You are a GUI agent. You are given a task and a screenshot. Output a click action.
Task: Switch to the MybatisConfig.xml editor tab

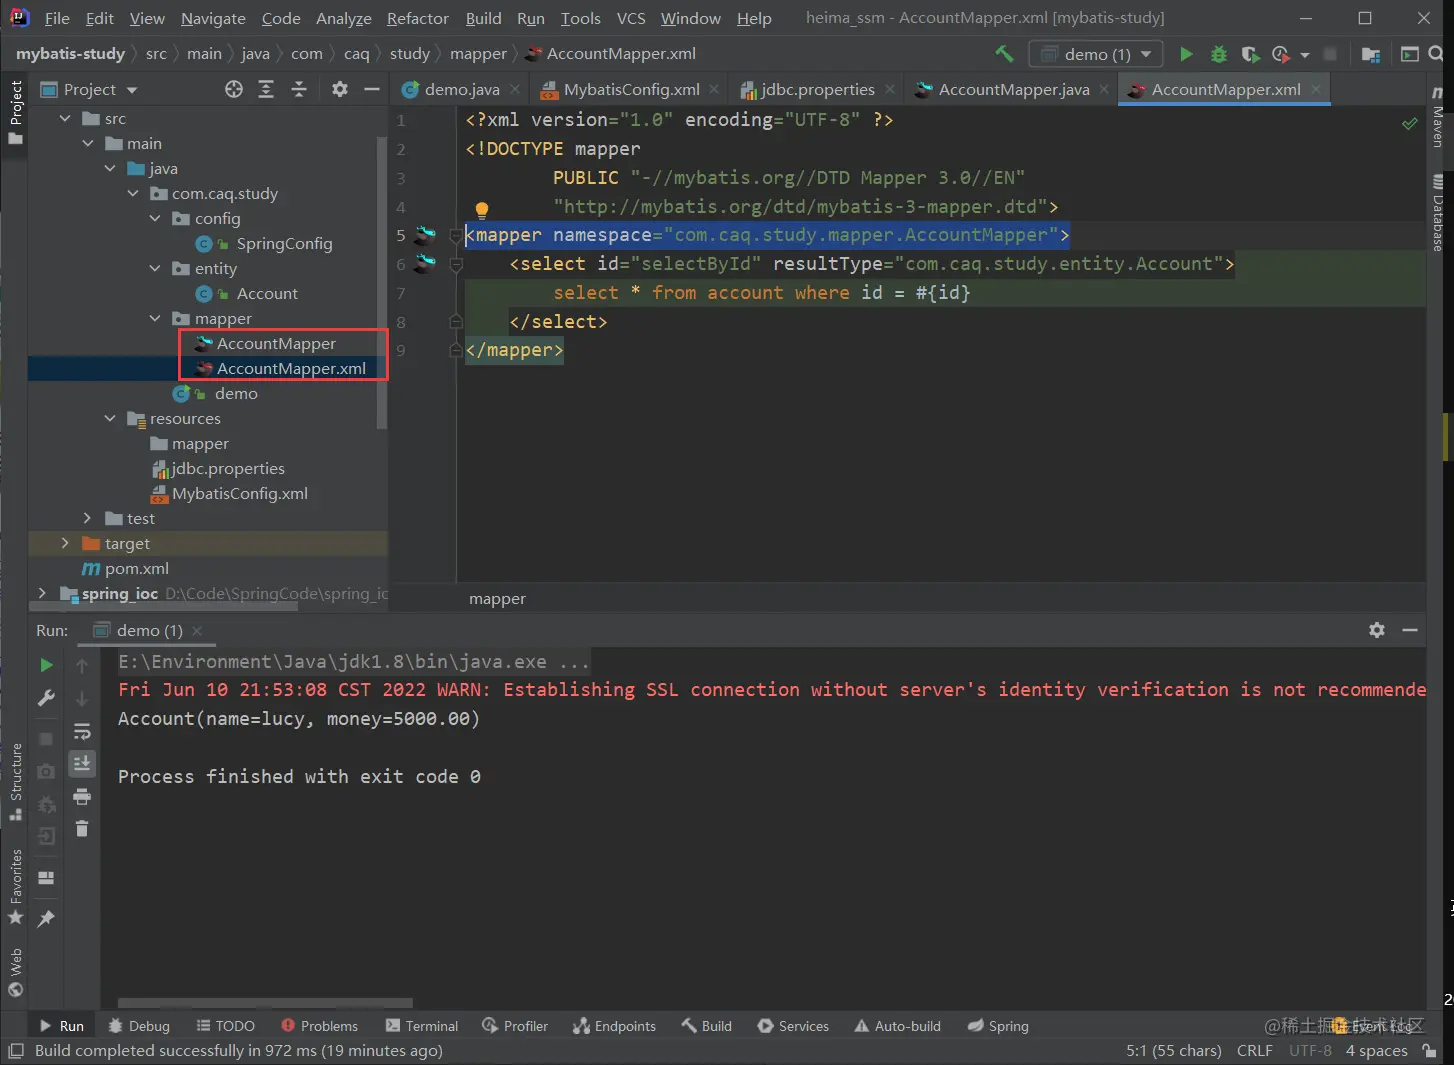(630, 89)
